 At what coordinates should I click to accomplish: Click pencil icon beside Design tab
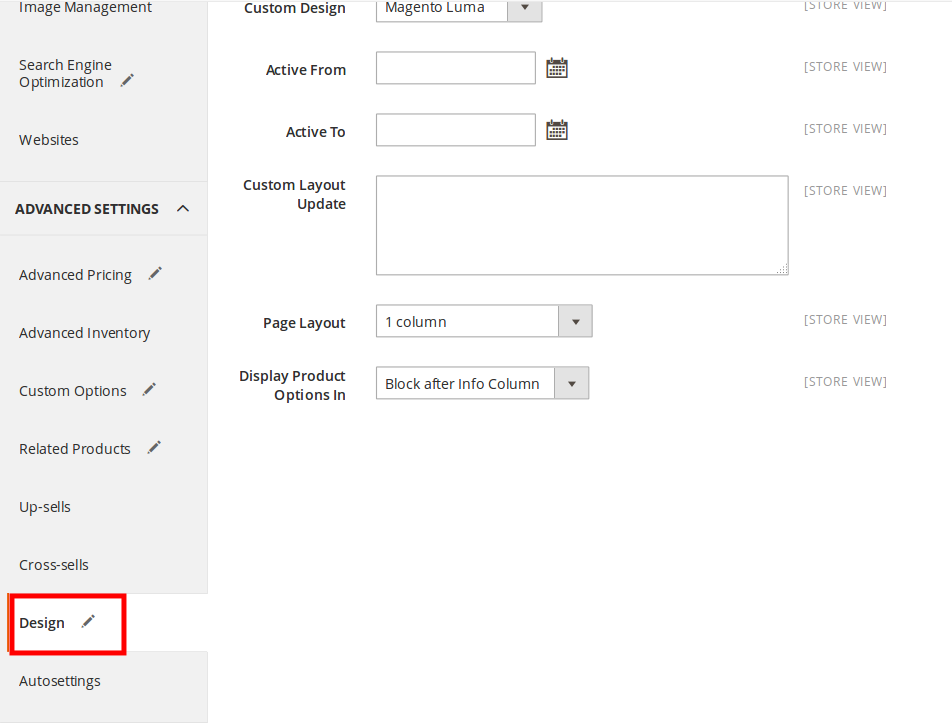coord(88,621)
